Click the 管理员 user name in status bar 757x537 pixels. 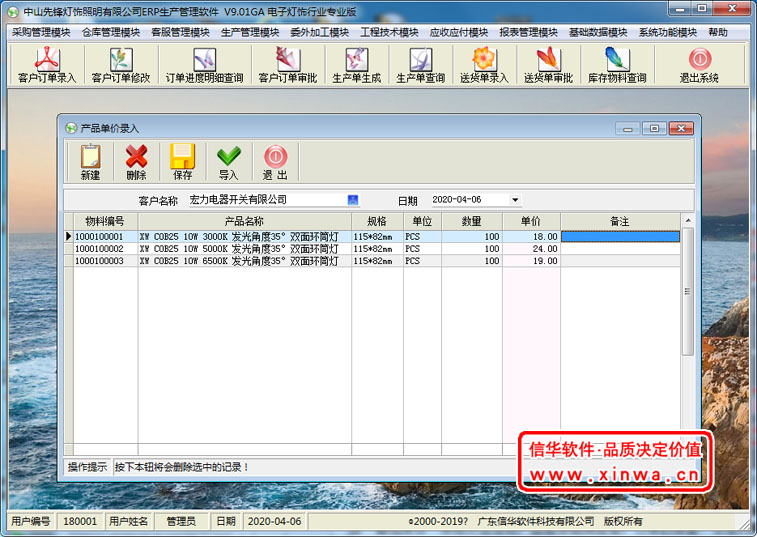pyautogui.click(x=181, y=522)
